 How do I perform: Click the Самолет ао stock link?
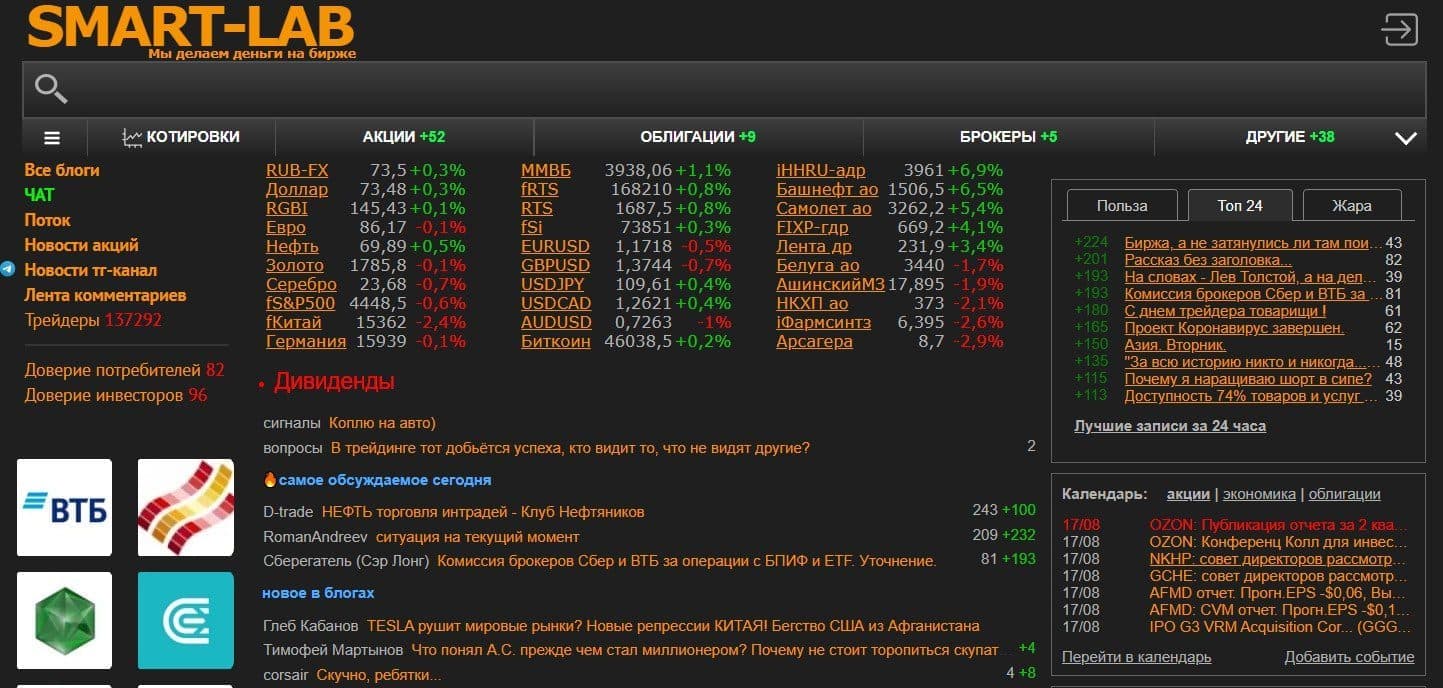(824, 208)
